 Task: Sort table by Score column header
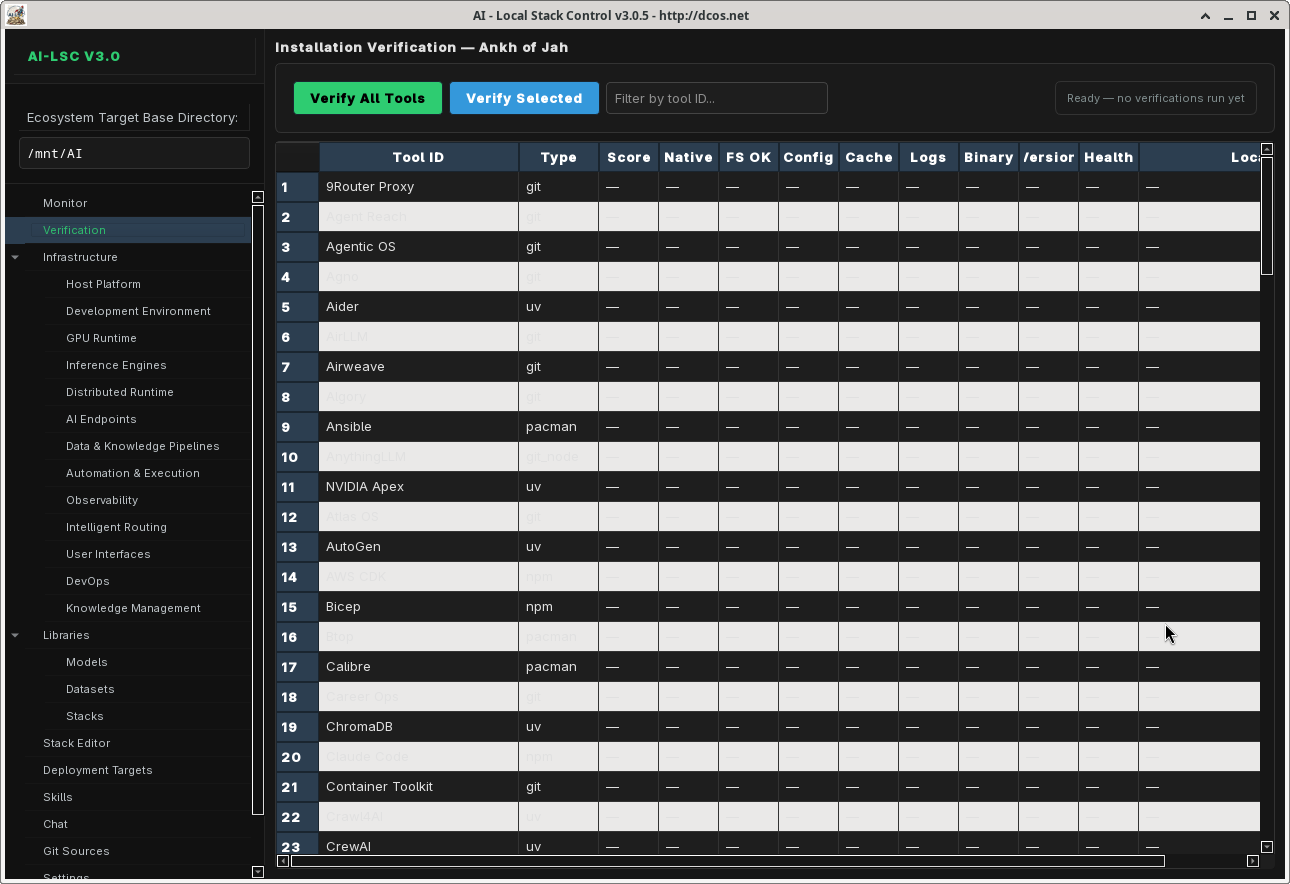pos(629,157)
